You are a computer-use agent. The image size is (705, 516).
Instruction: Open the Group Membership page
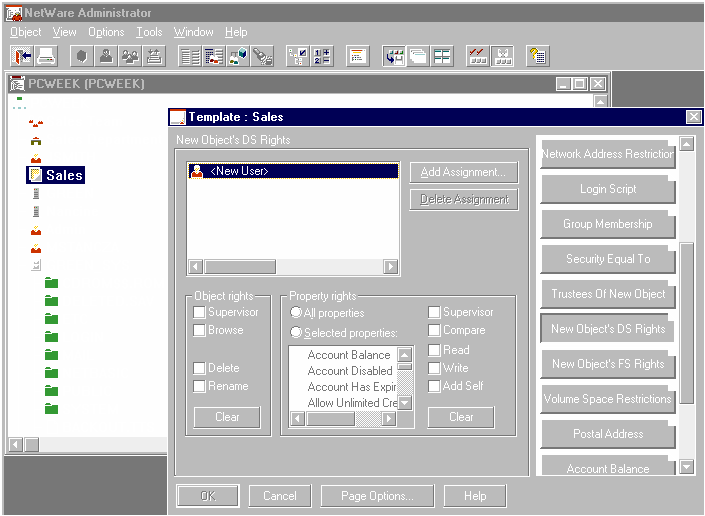(608, 224)
